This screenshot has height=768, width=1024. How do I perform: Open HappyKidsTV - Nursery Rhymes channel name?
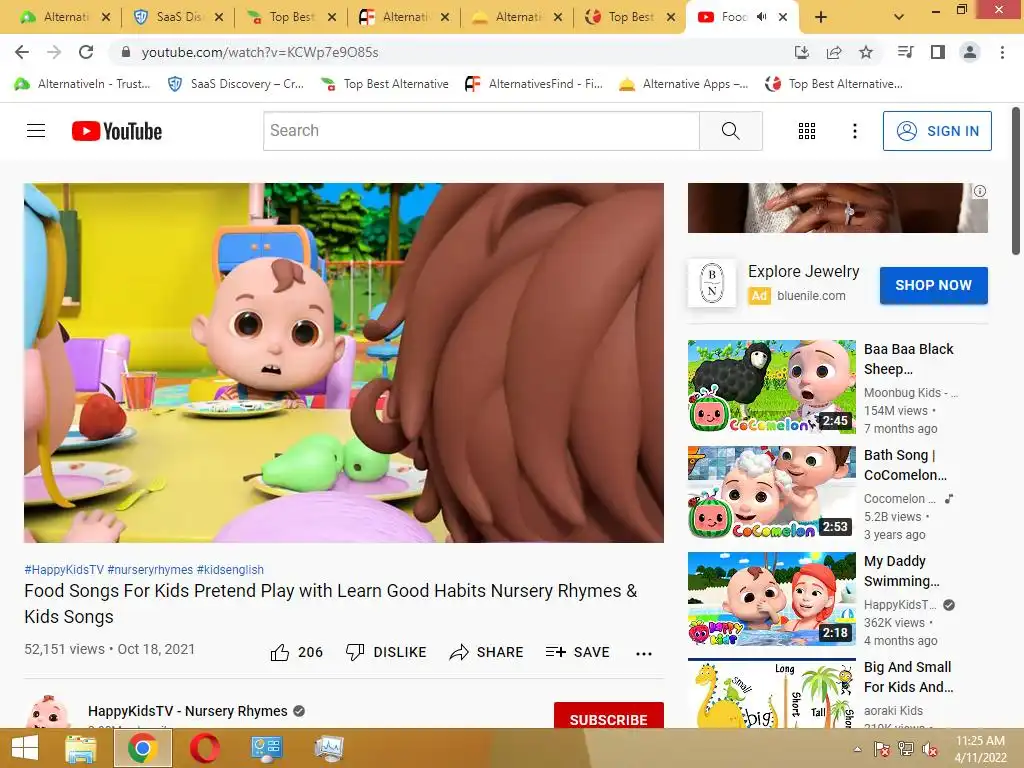click(188, 711)
